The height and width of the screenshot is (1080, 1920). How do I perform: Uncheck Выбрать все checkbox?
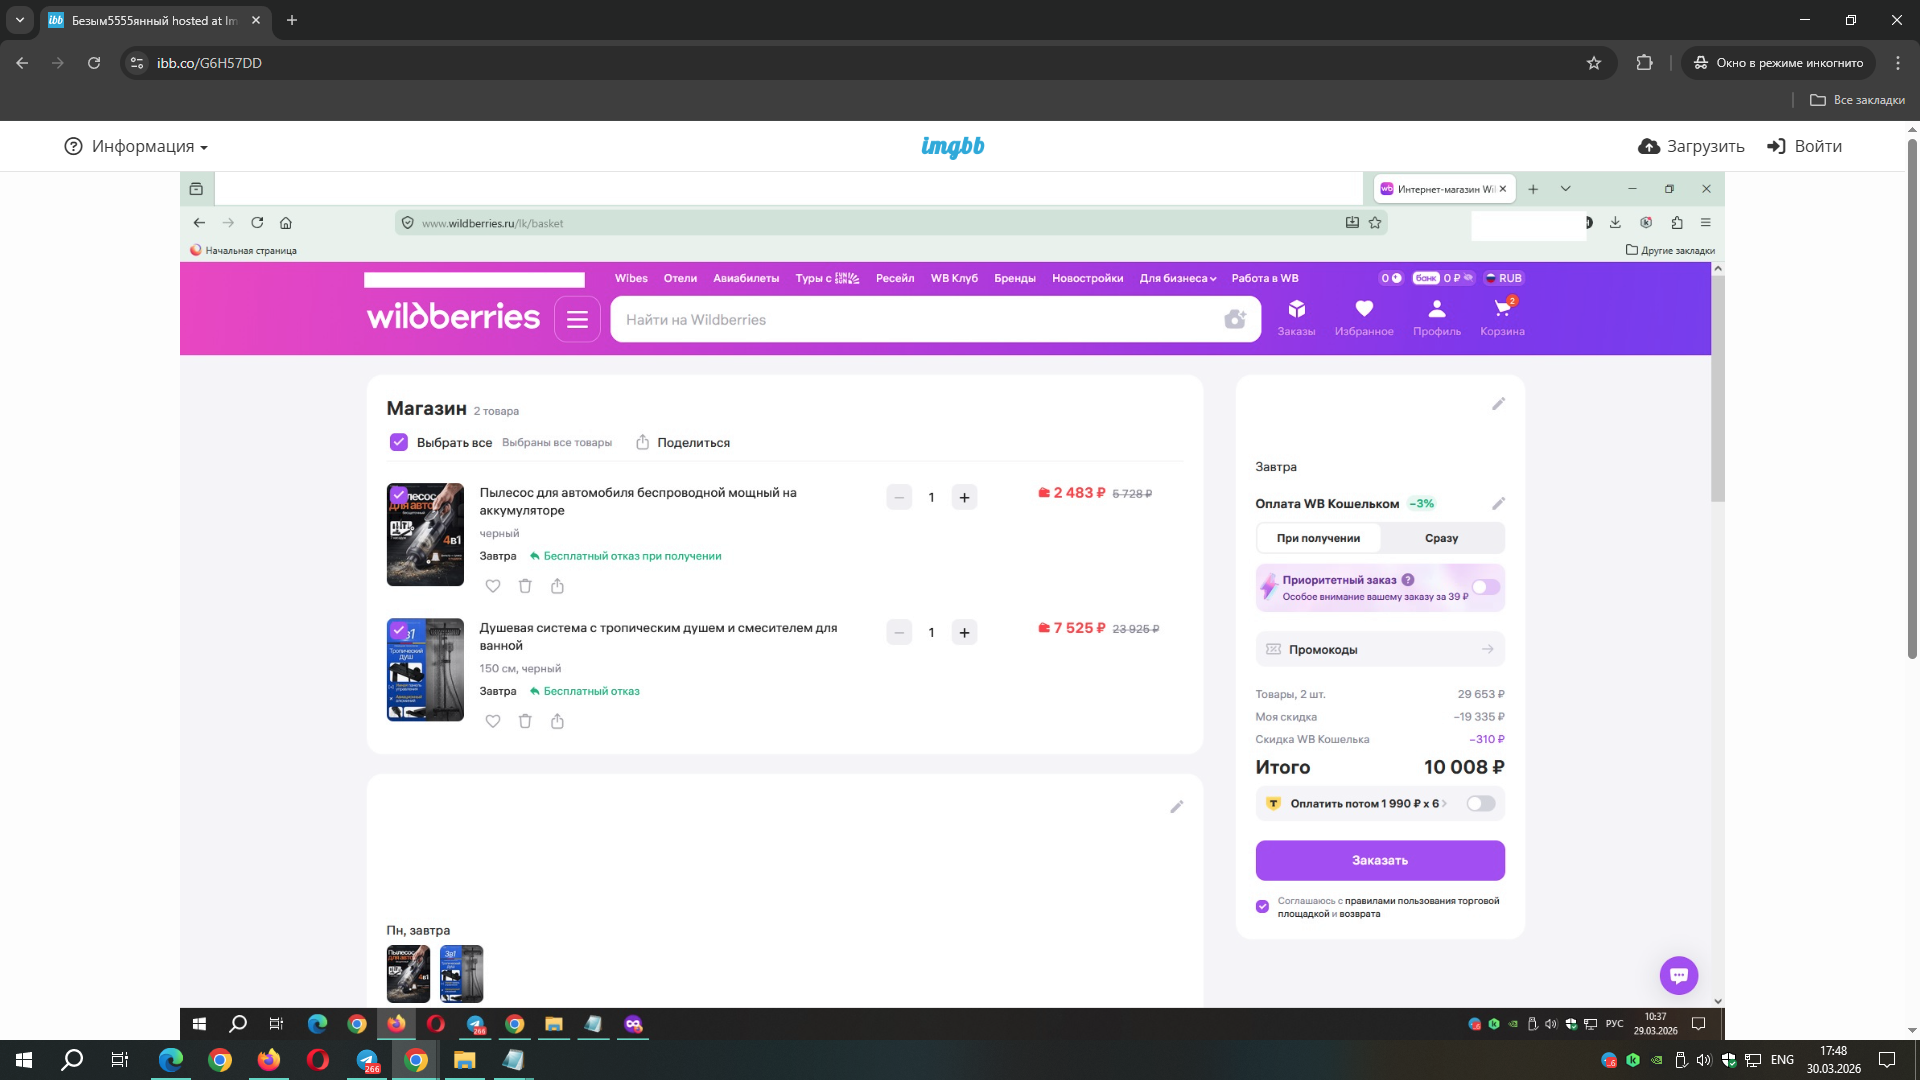click(399, 442)
